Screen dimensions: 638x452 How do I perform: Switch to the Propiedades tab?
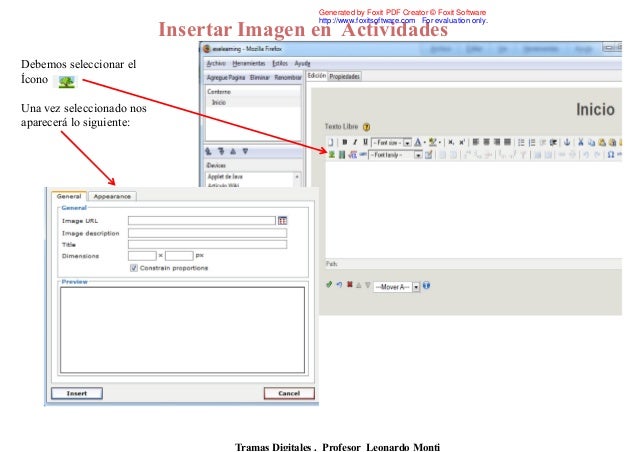click(344, 76)
